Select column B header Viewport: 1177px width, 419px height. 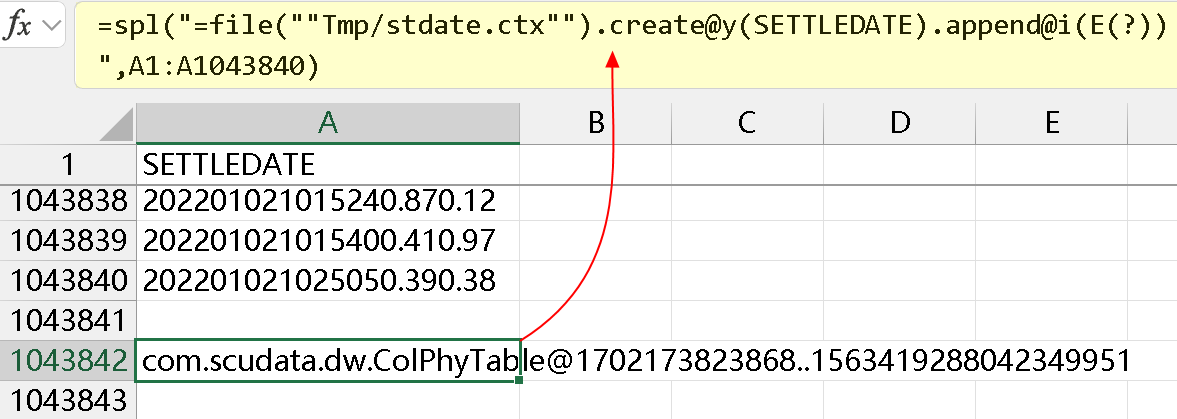(595, 123)
